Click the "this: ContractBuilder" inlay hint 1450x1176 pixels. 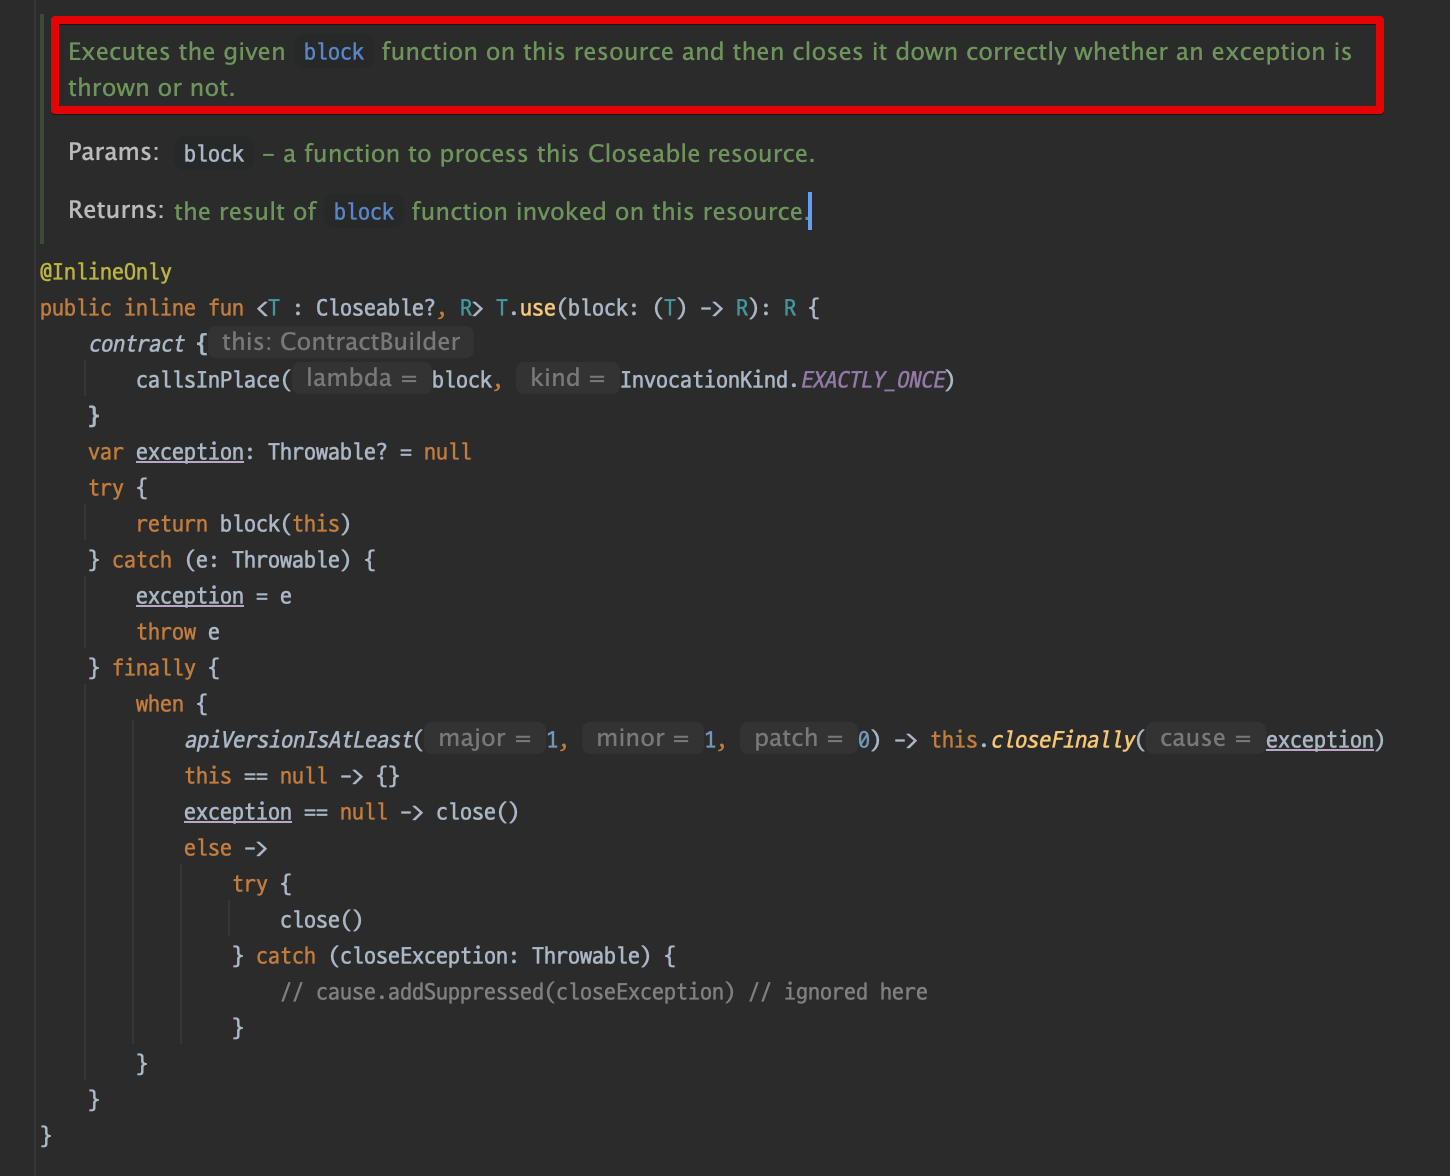[x=341, y=342]
